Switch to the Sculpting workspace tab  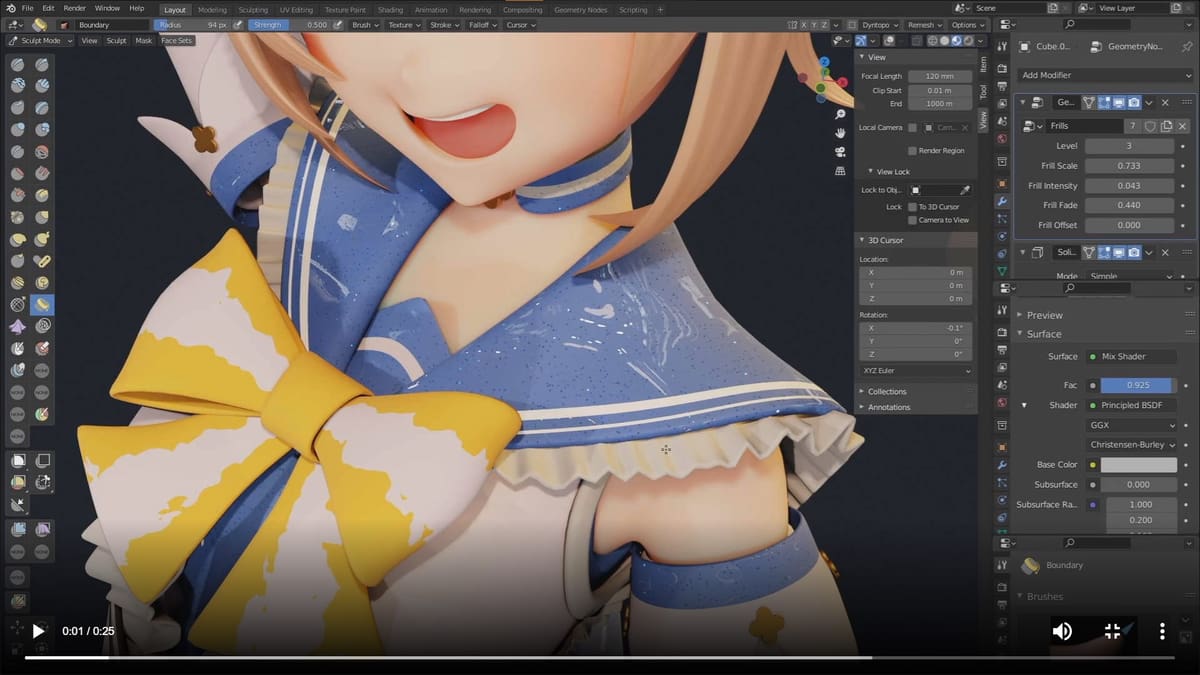[253, 9]
